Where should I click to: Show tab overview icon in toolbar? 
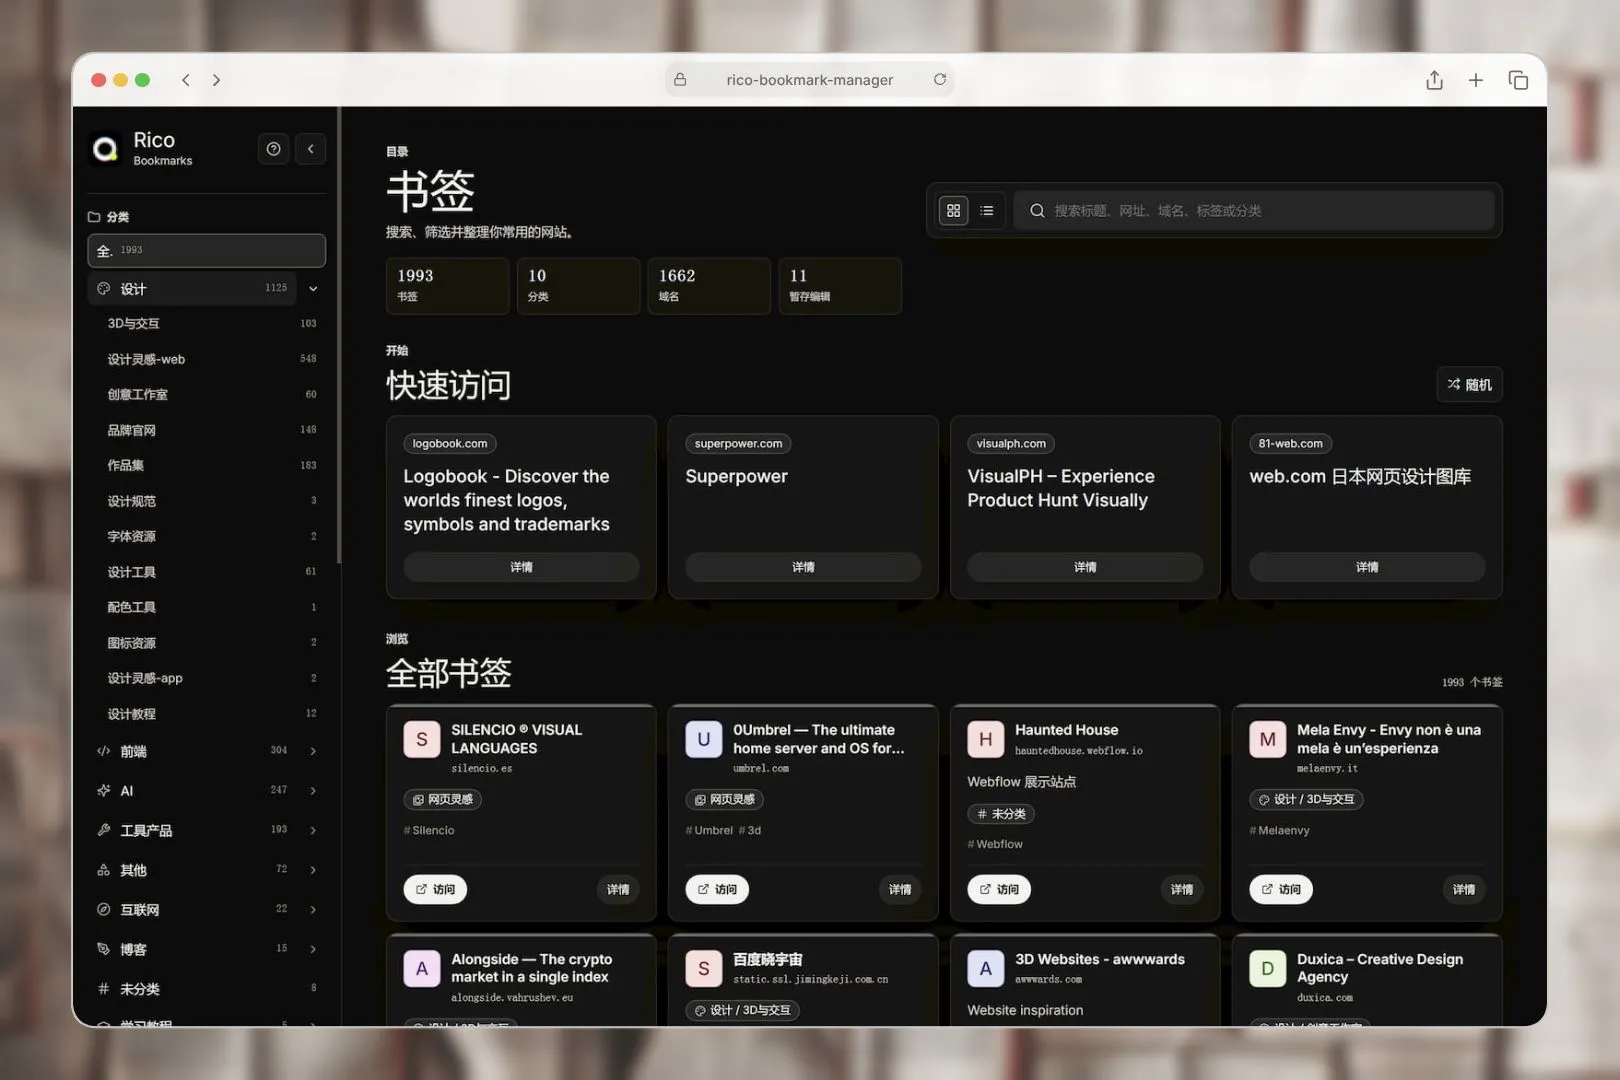1518,80
